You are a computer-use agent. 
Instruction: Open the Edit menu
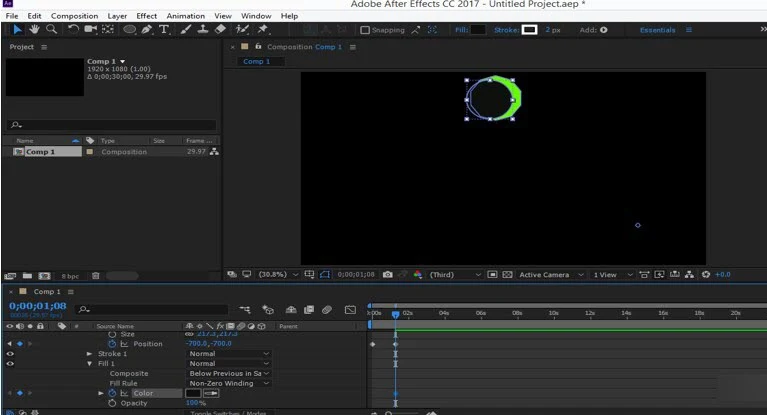[34, 16]
